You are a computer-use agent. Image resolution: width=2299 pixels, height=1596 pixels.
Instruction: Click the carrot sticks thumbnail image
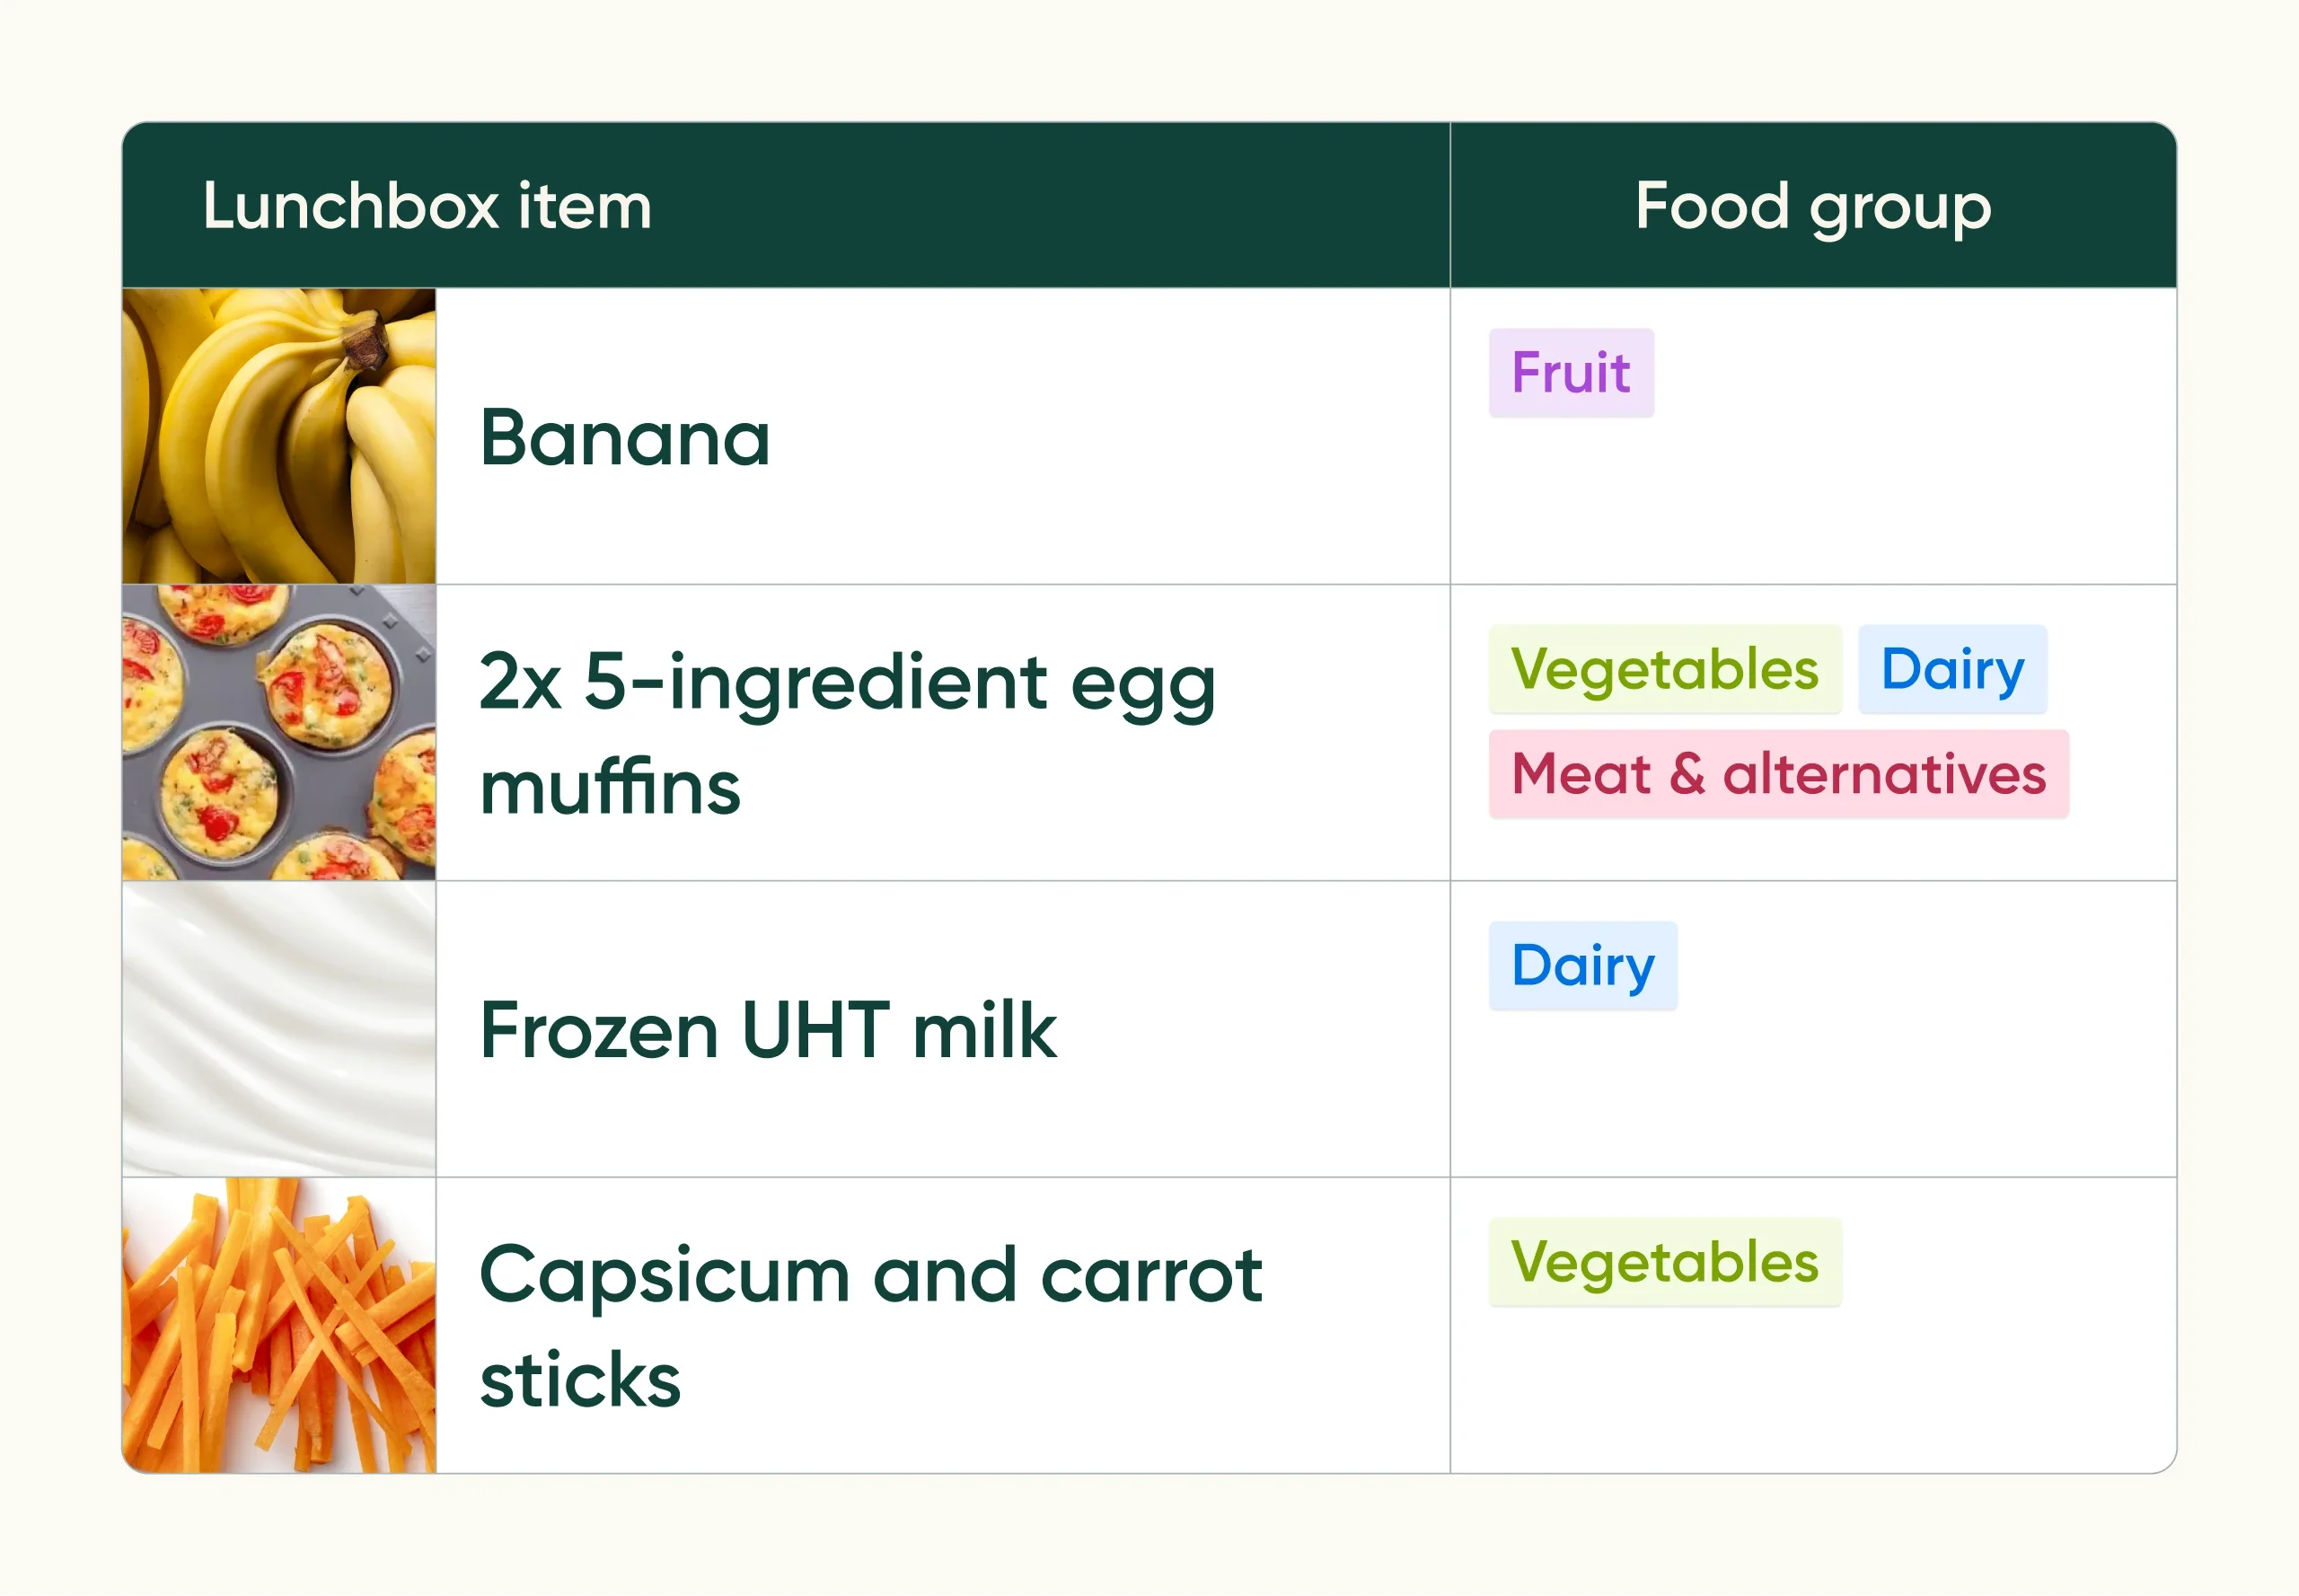pos(279,1325)
